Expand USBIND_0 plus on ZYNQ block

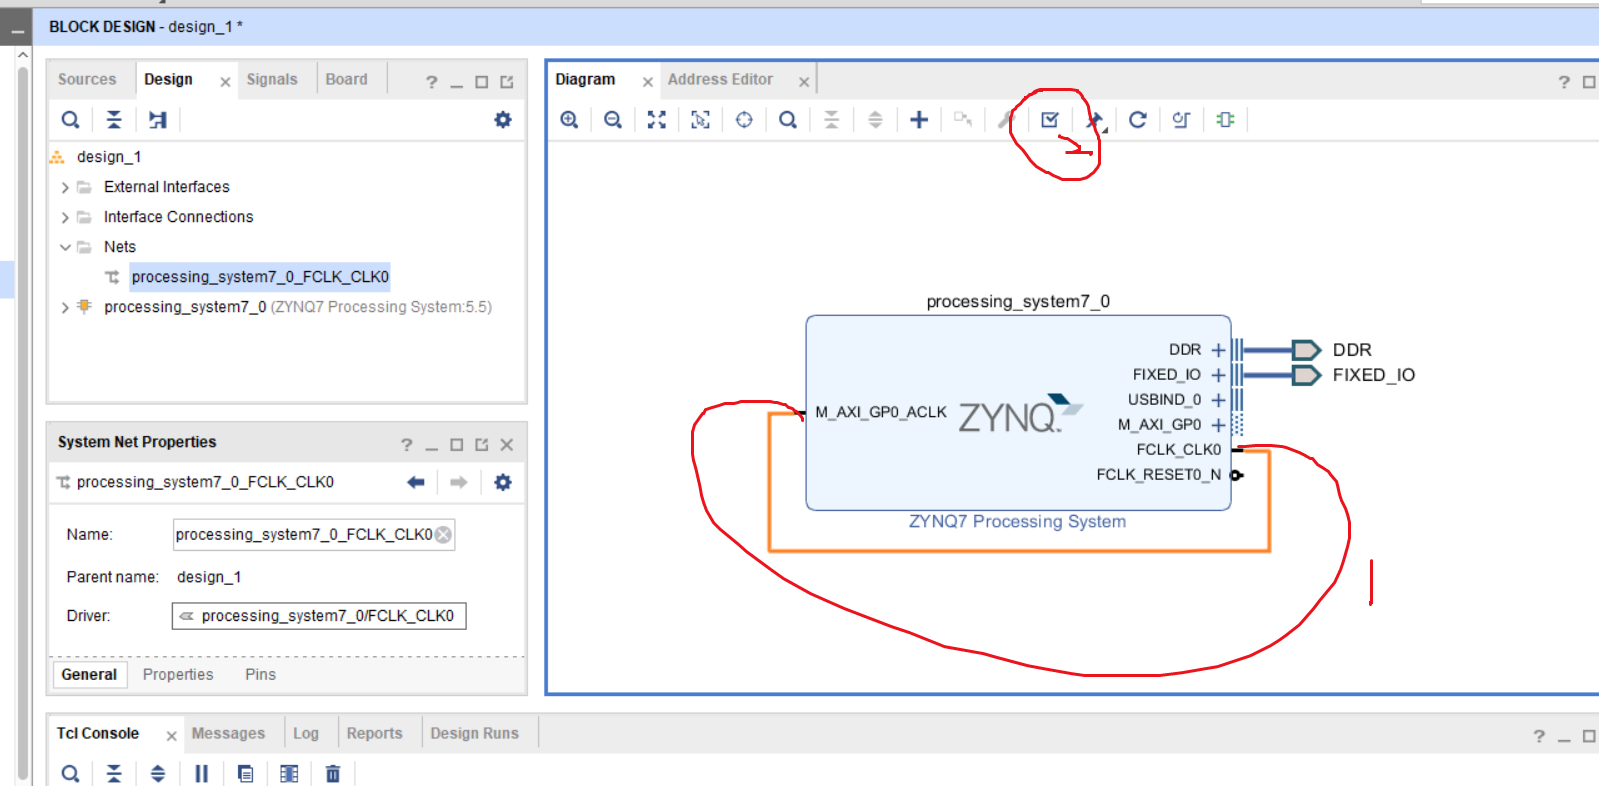tap(1218, 400)
